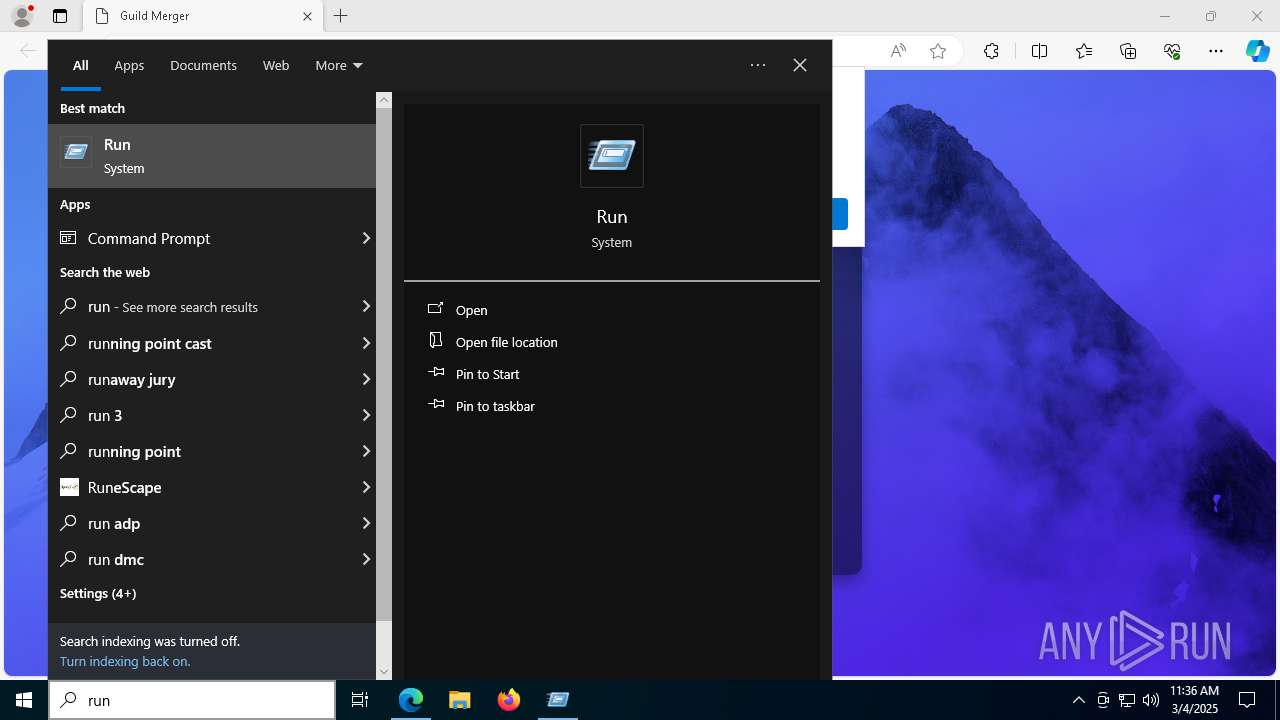This screenshot has width=1280, height=720.
Task: Expand 'running point cast' suggestion arrow
Action: (x=366, y=343)
